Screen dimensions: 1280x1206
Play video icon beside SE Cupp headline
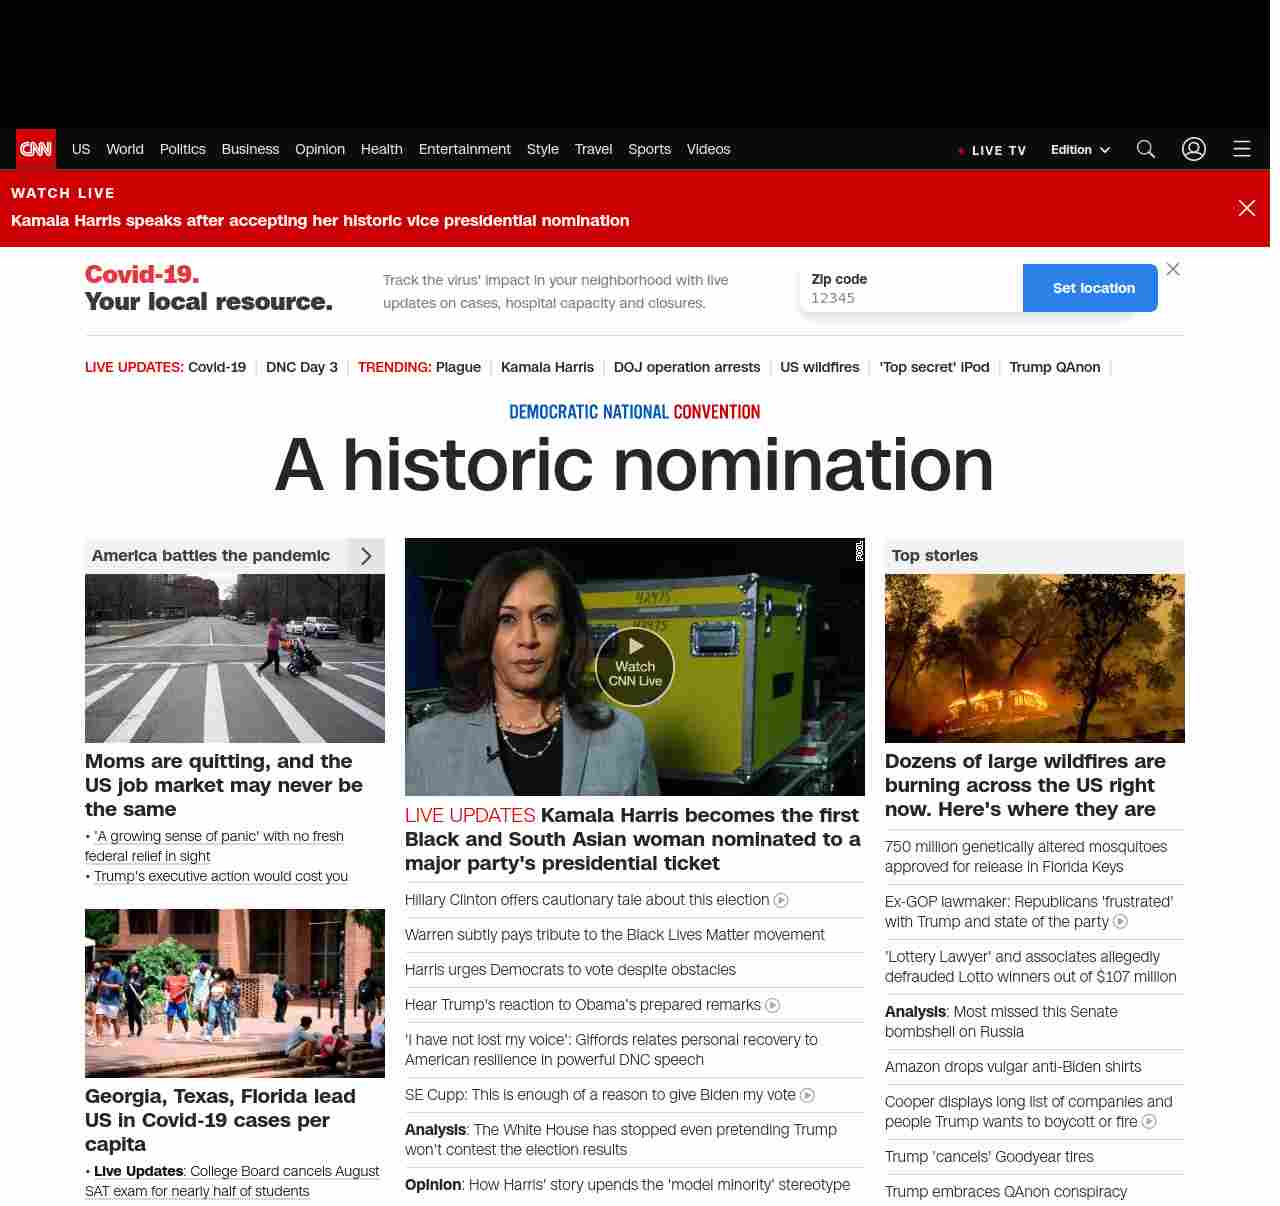[808, 1096]
